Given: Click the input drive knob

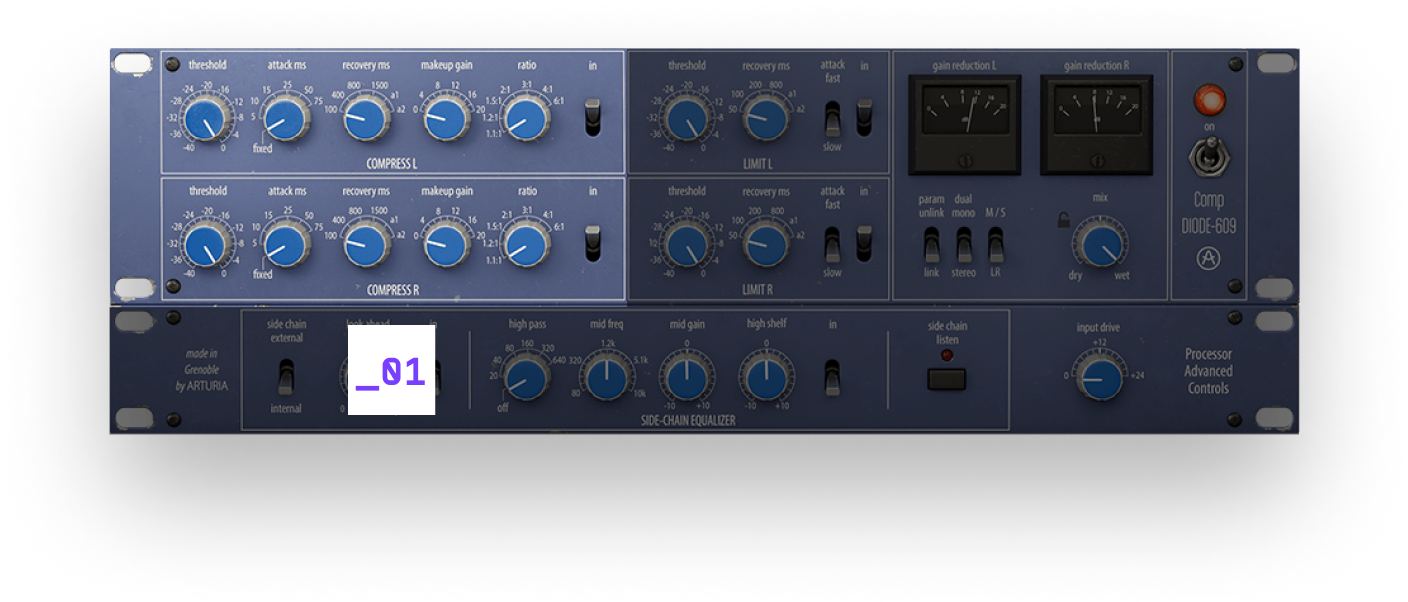Looking at the screenshot, I should (1099, 378).
